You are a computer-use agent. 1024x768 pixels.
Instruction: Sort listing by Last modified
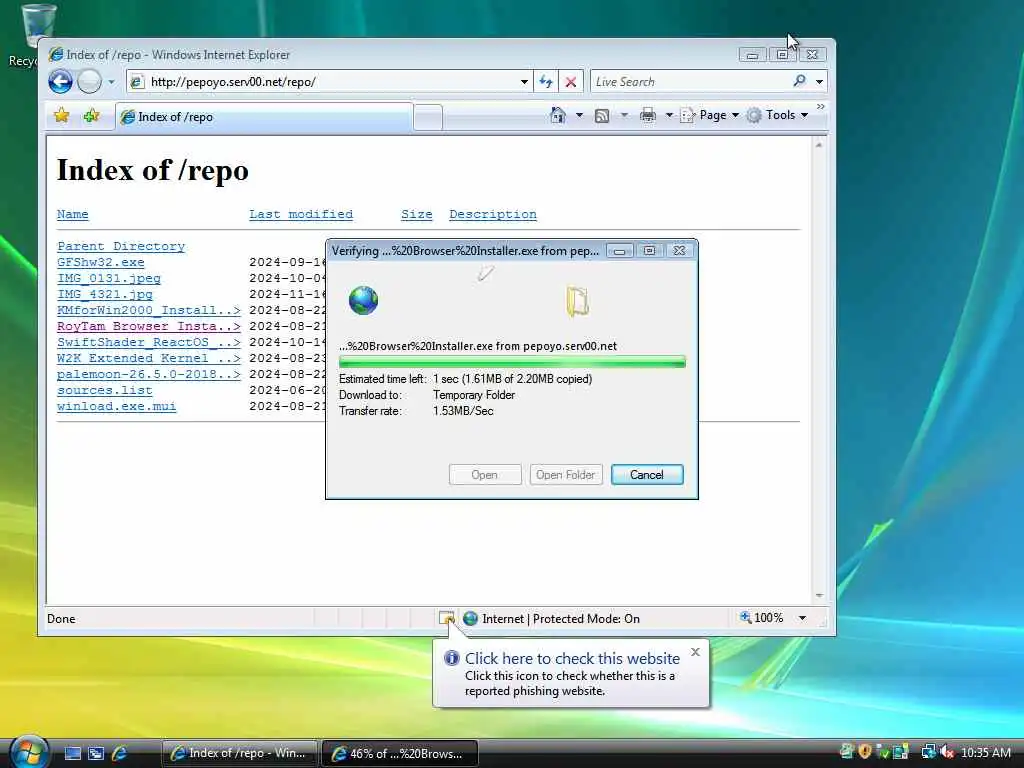tap(300, 214)
